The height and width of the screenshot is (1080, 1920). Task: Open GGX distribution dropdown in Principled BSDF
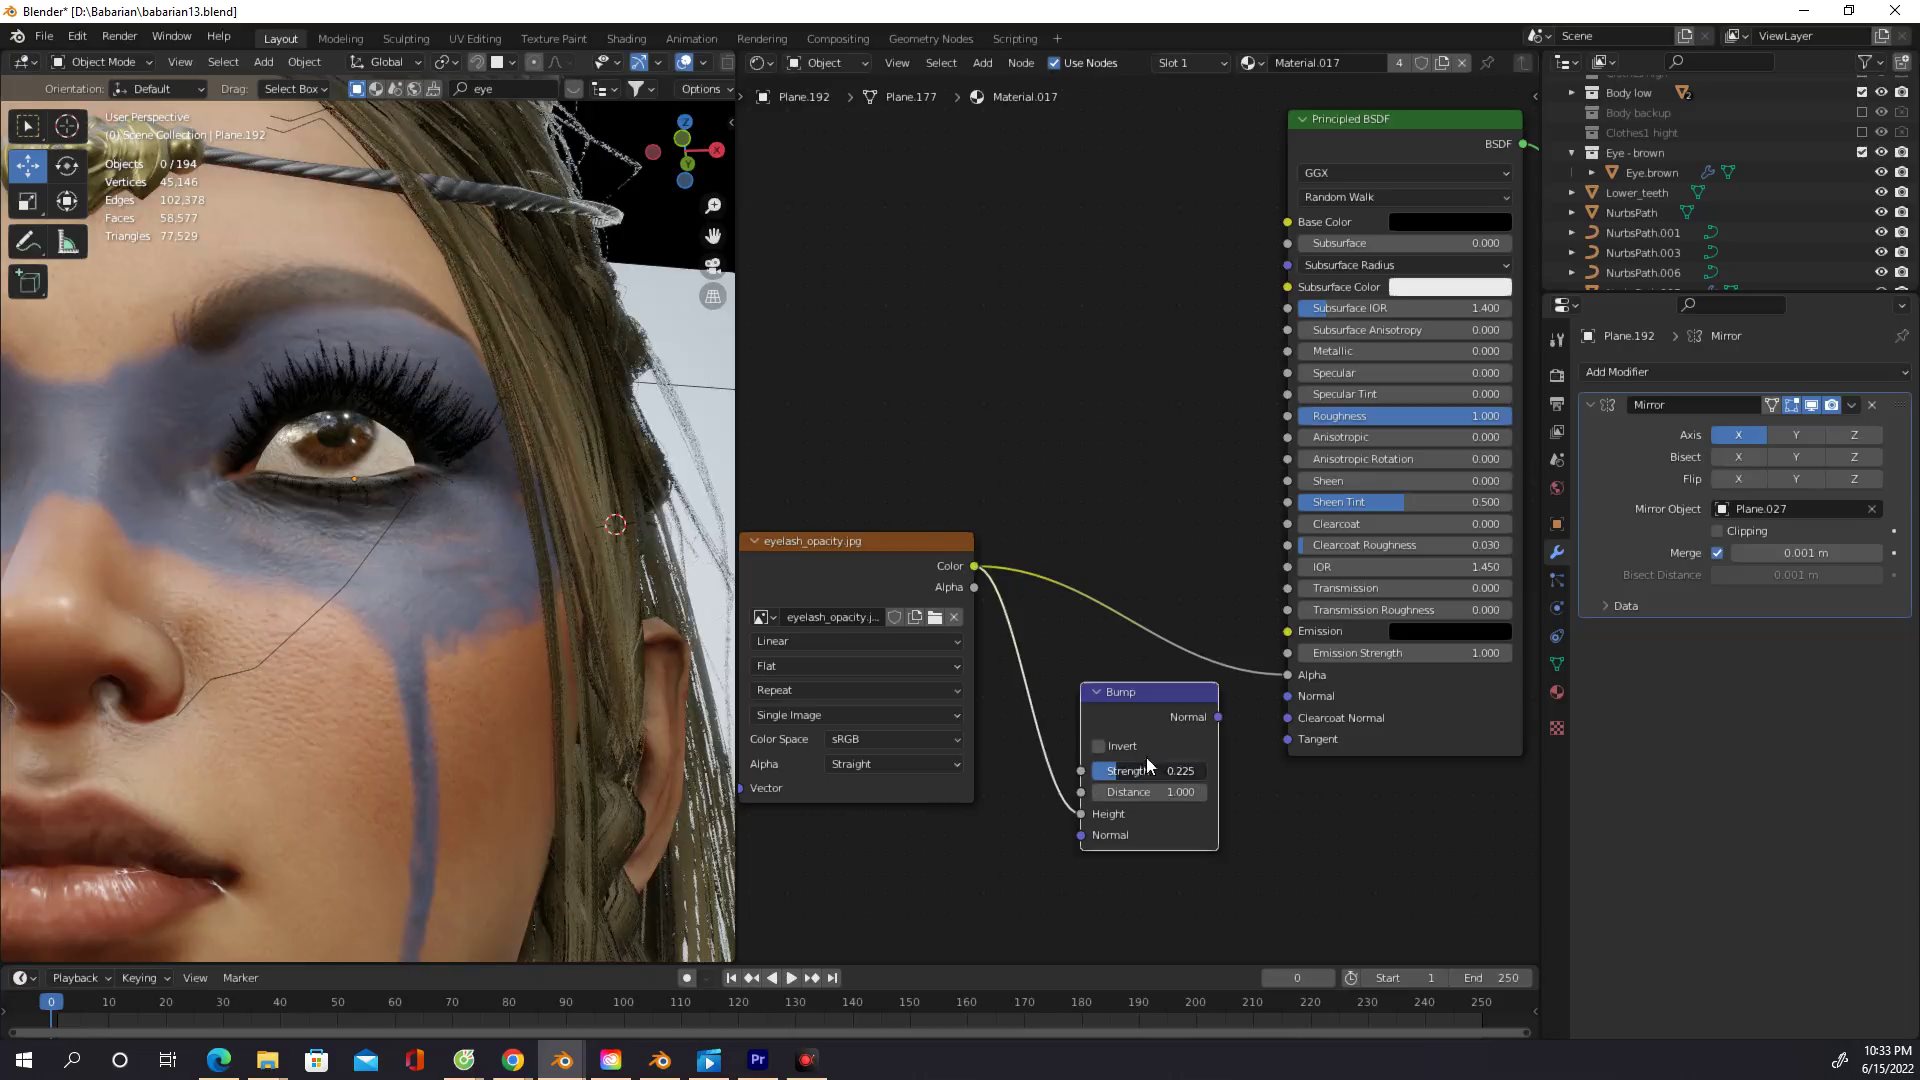click(1405, 173)
